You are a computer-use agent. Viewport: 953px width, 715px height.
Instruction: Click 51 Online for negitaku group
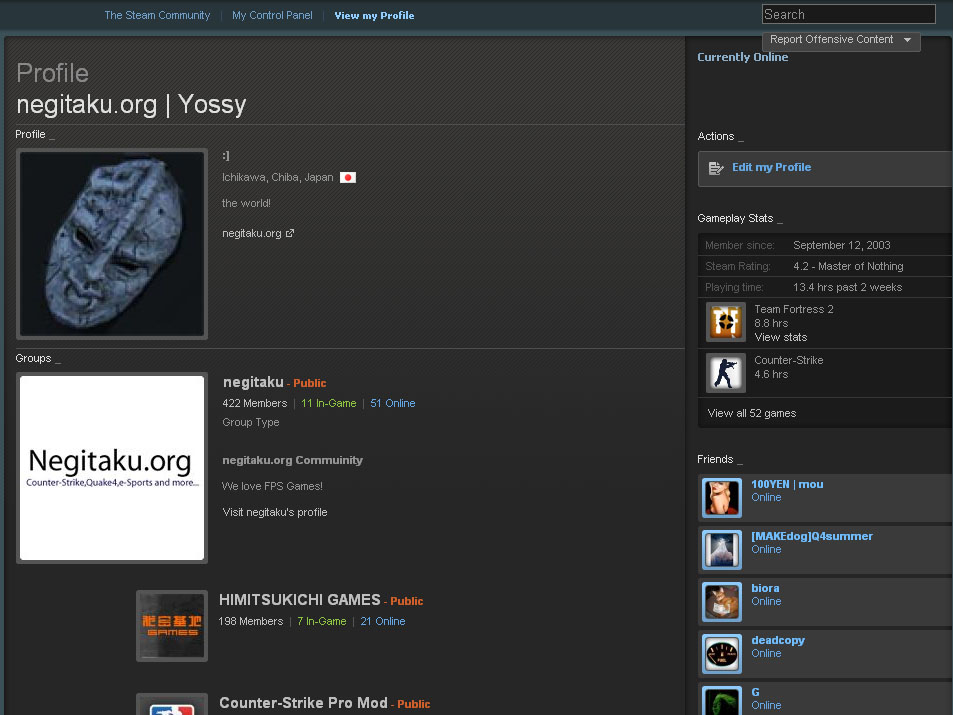[393, 403]
